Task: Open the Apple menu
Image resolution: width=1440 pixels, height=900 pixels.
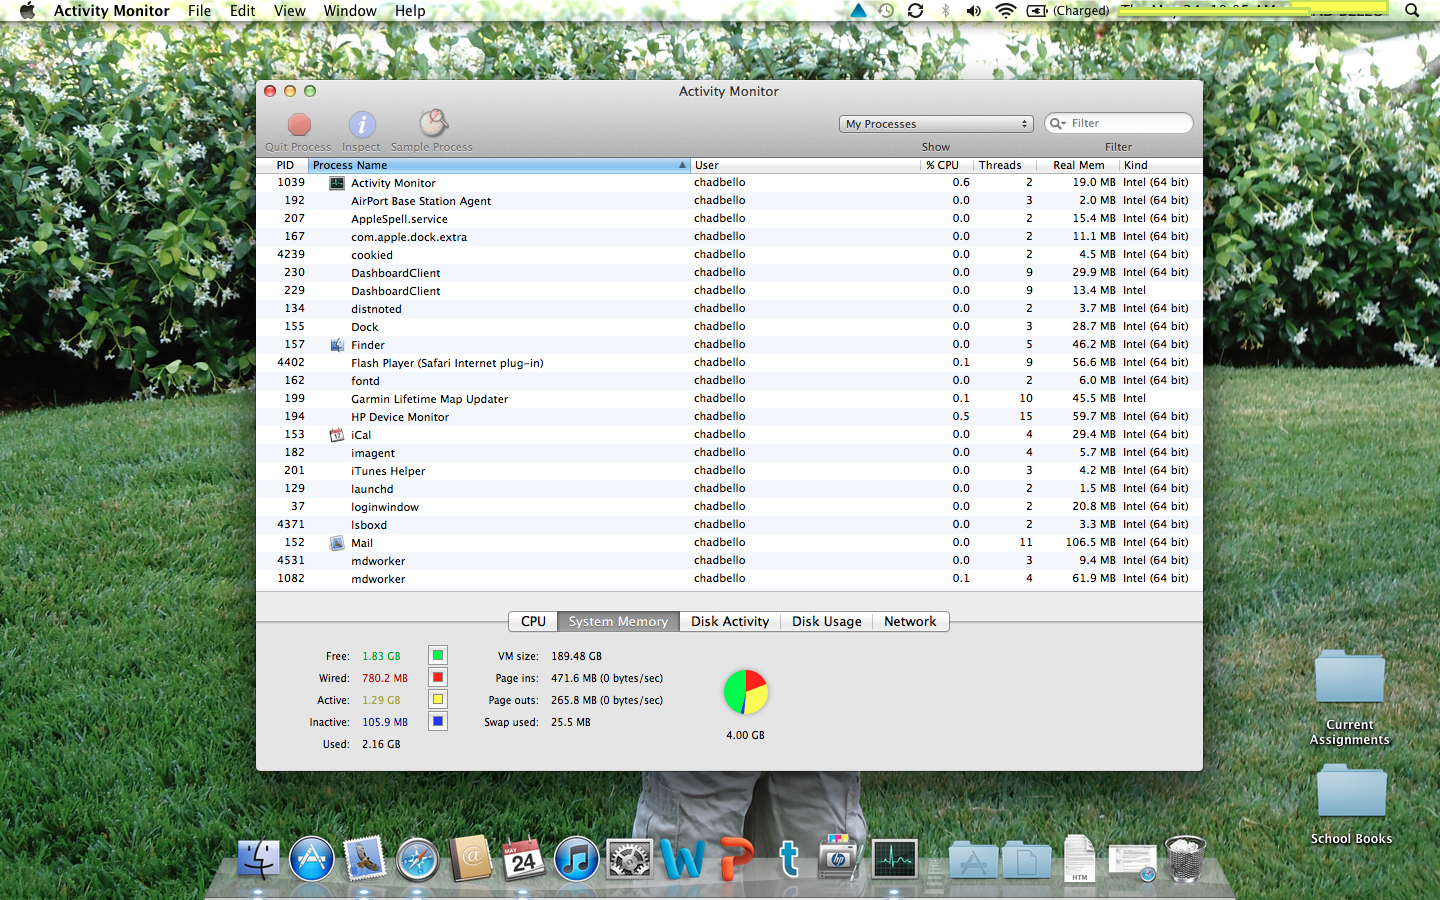Action: 27,11
